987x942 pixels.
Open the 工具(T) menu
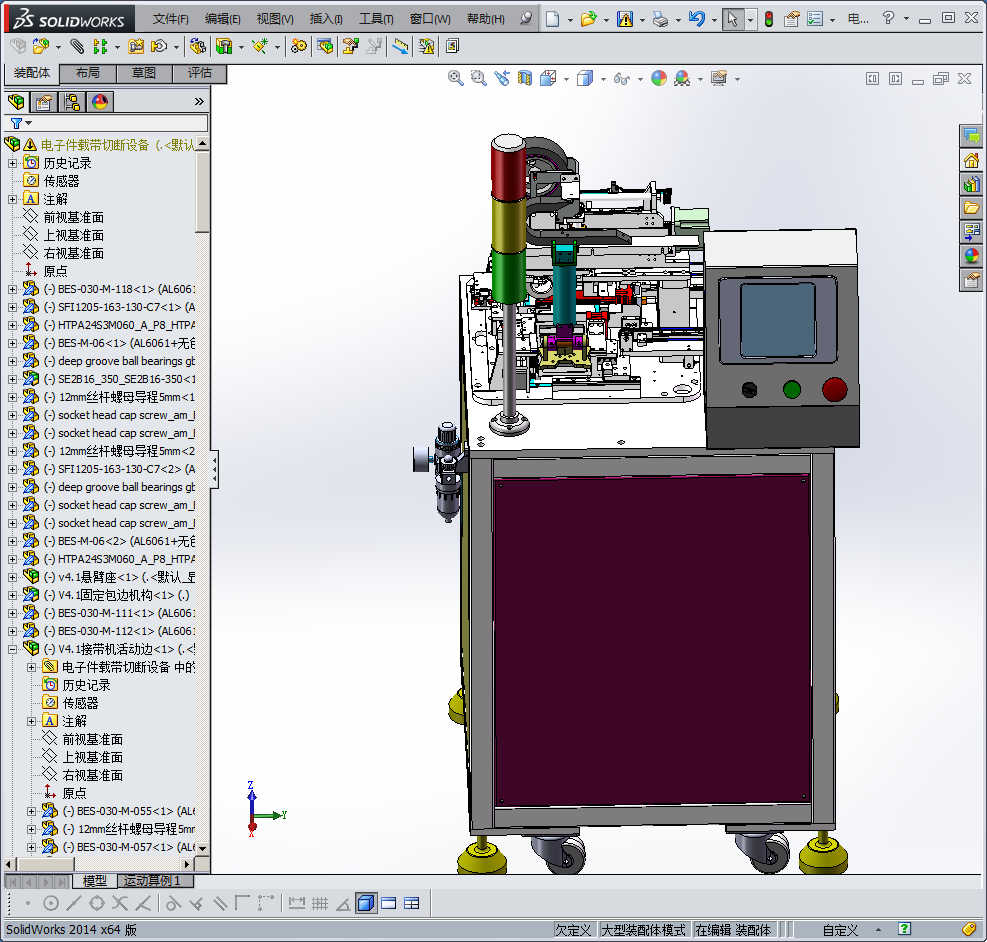pos(376,20)
